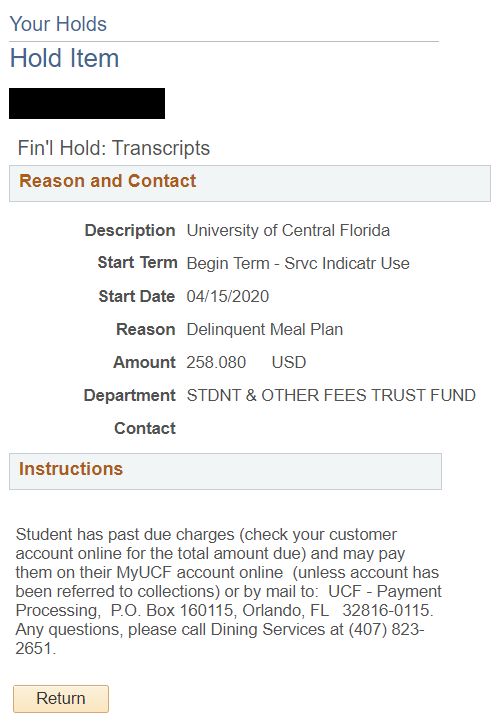This screenshot has width=500, height=721.
Task: Click the blacked-out name box
Action: [x=87, y=103]
